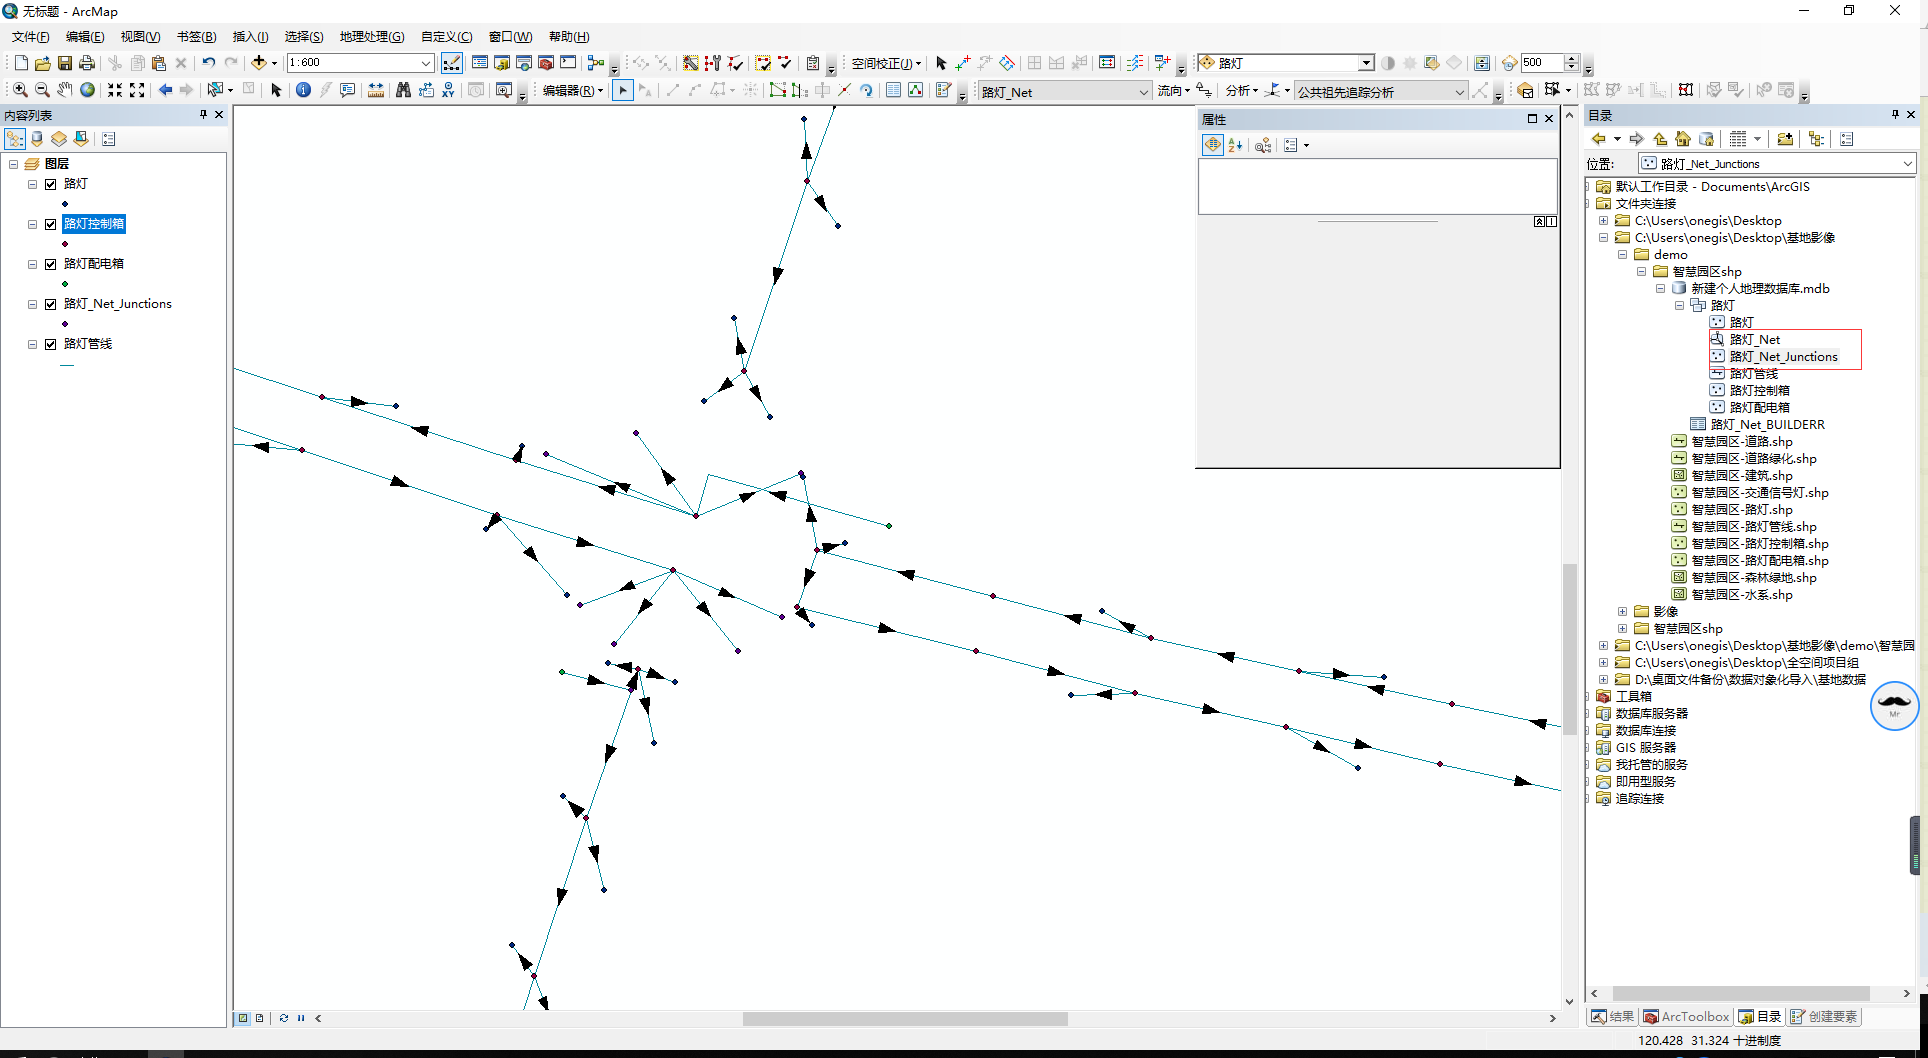Save the map with the disk icon
Screen dimensions: 1928x1058
pos(64,63)
